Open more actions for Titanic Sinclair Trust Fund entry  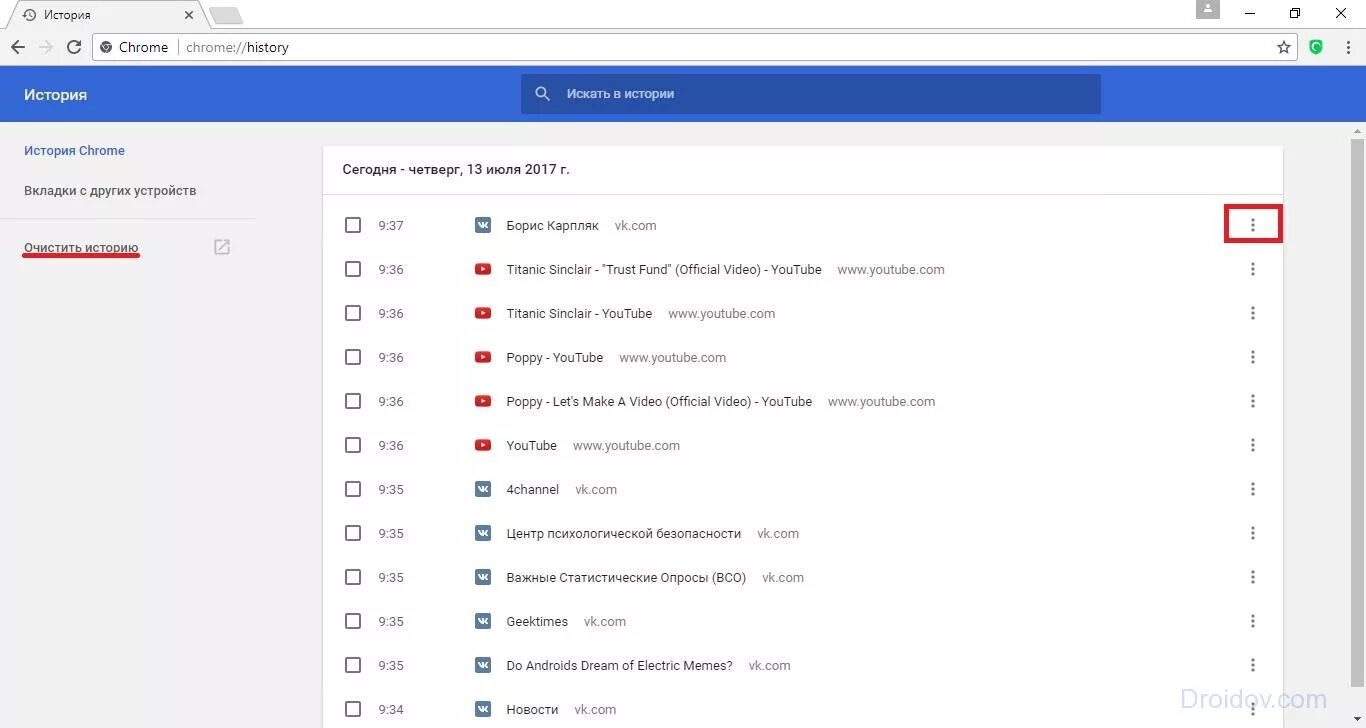pos(1252,269)
